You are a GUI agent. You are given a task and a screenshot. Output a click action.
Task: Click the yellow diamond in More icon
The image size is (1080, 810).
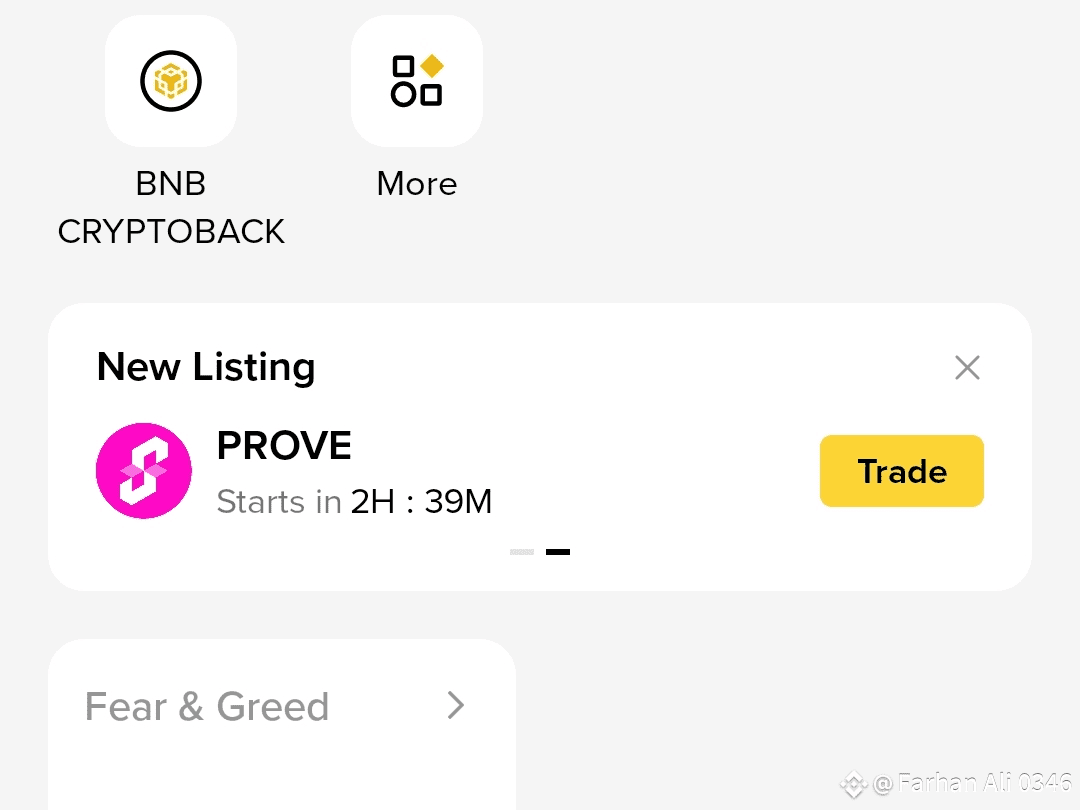(432, 66)
